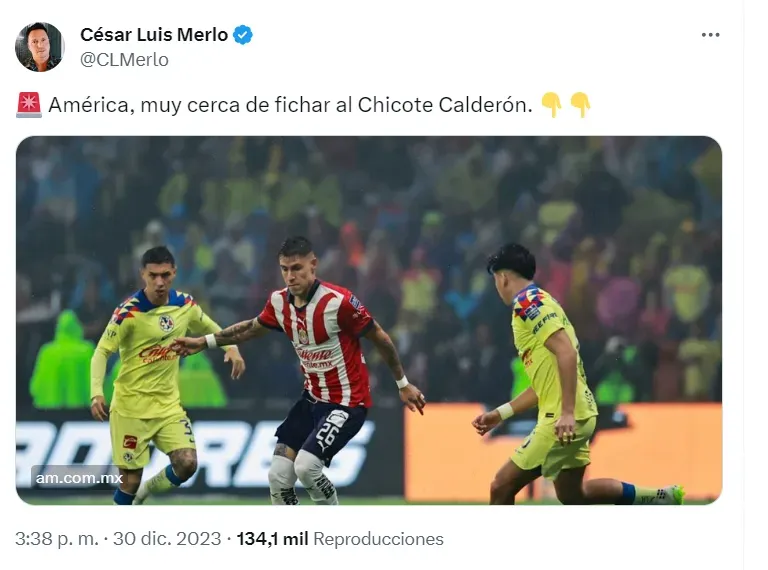Click the Reproducciones label
768x570 pixels.
[378, 539]
